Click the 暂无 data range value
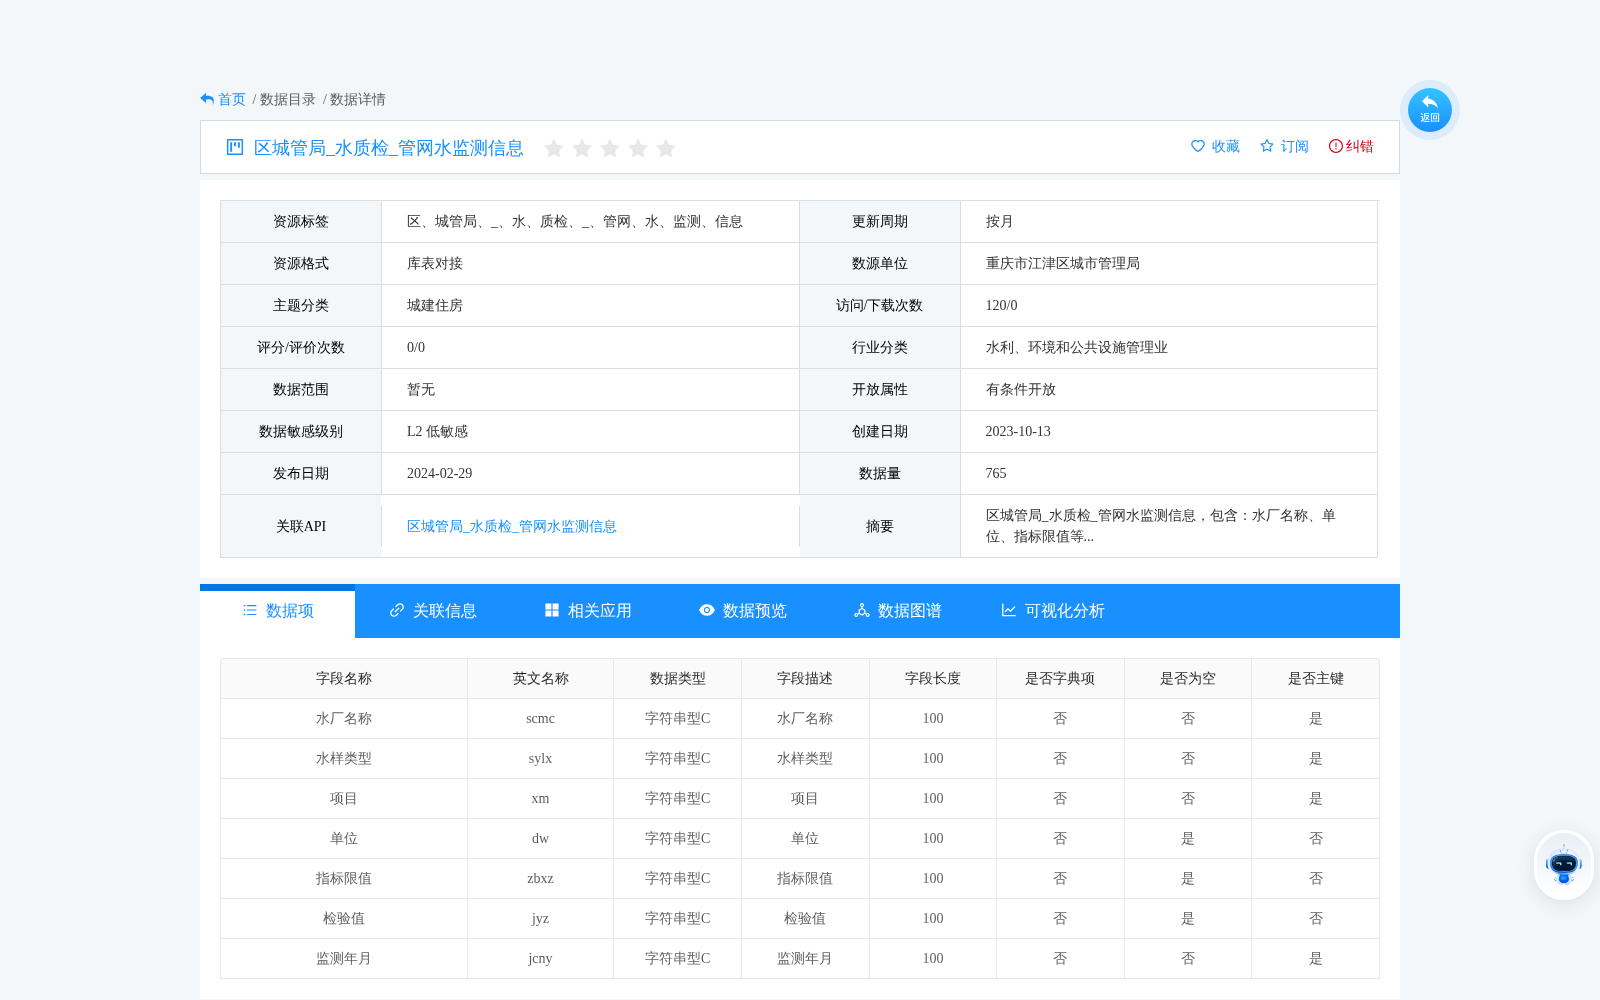Image resolution: width=1600 pixels, height=1000 pixels. click(421, 389)
